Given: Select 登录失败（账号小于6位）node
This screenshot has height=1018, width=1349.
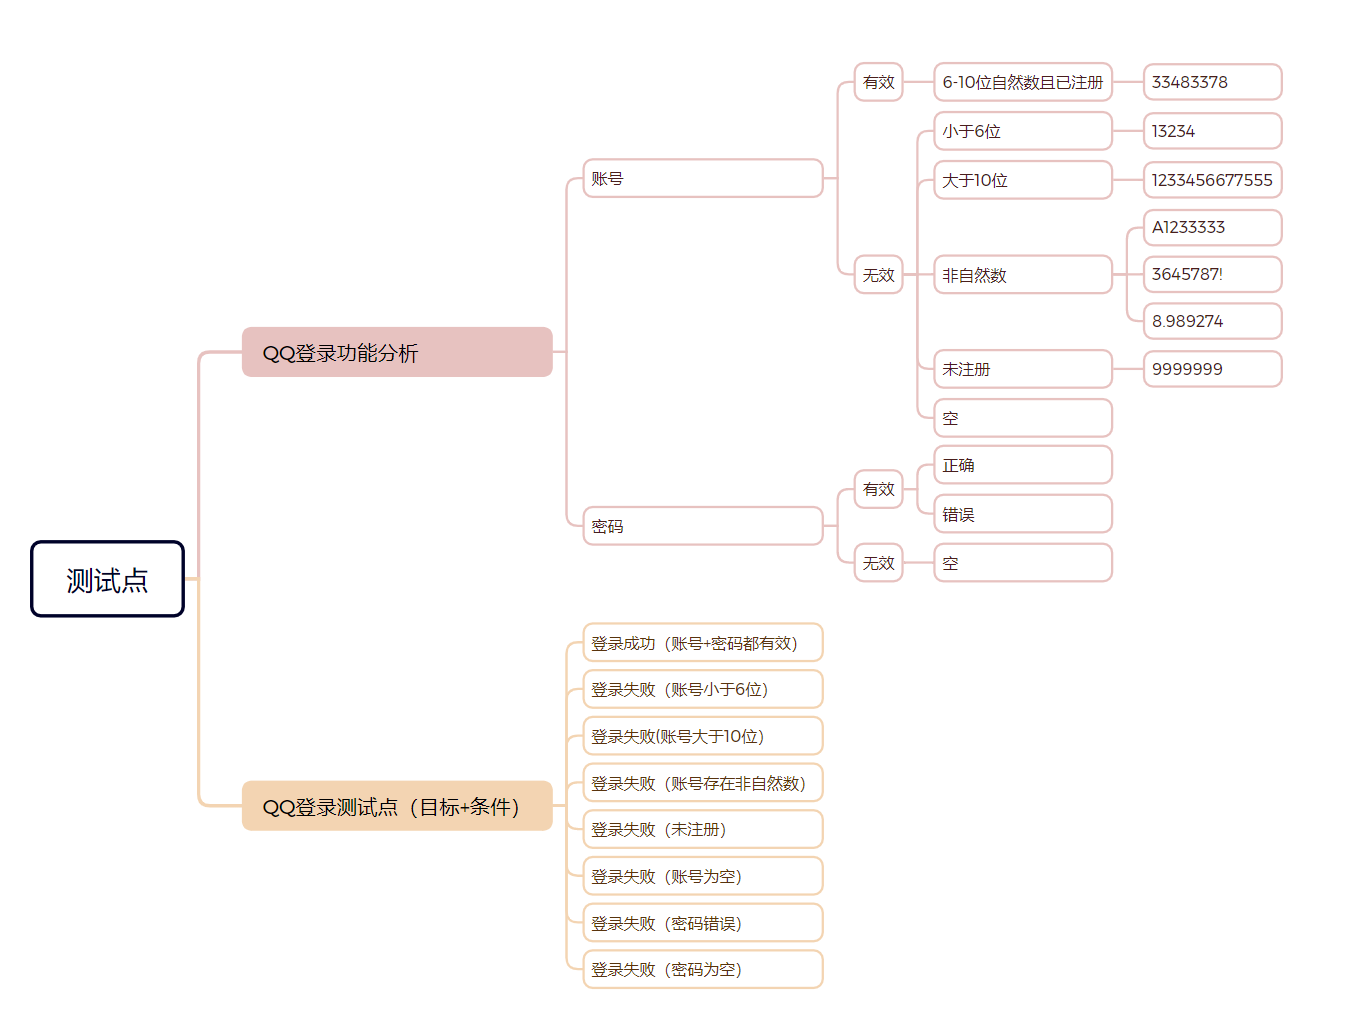Looking at the screenshot, I should tap(703, 689).
